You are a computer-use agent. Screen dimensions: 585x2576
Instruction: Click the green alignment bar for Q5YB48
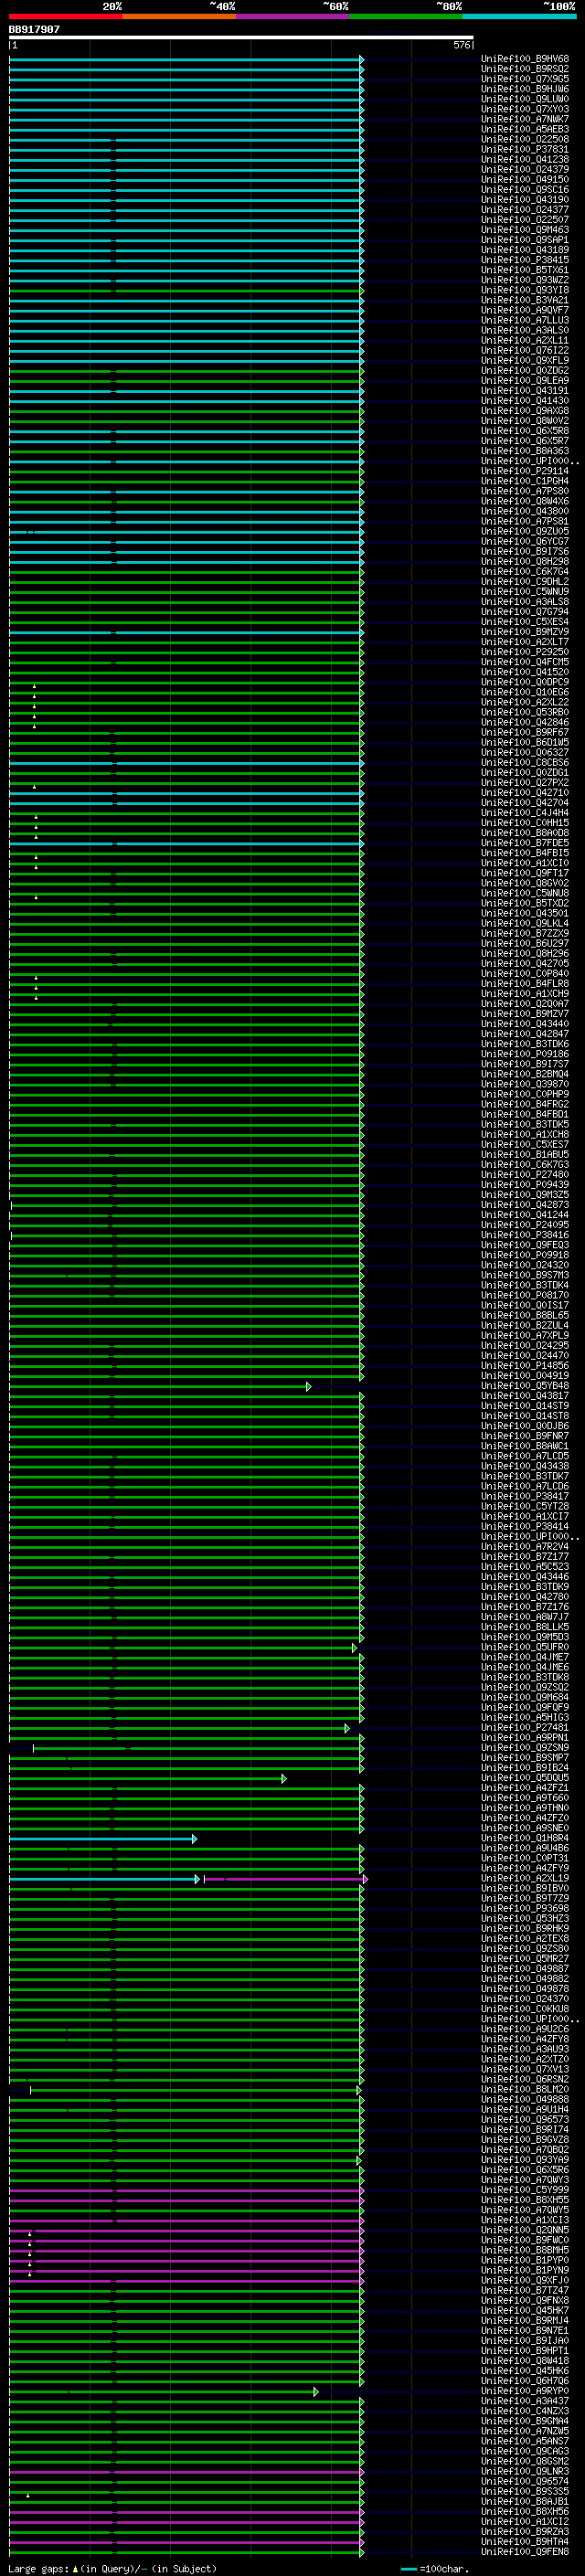click(x=160, y=1386)
